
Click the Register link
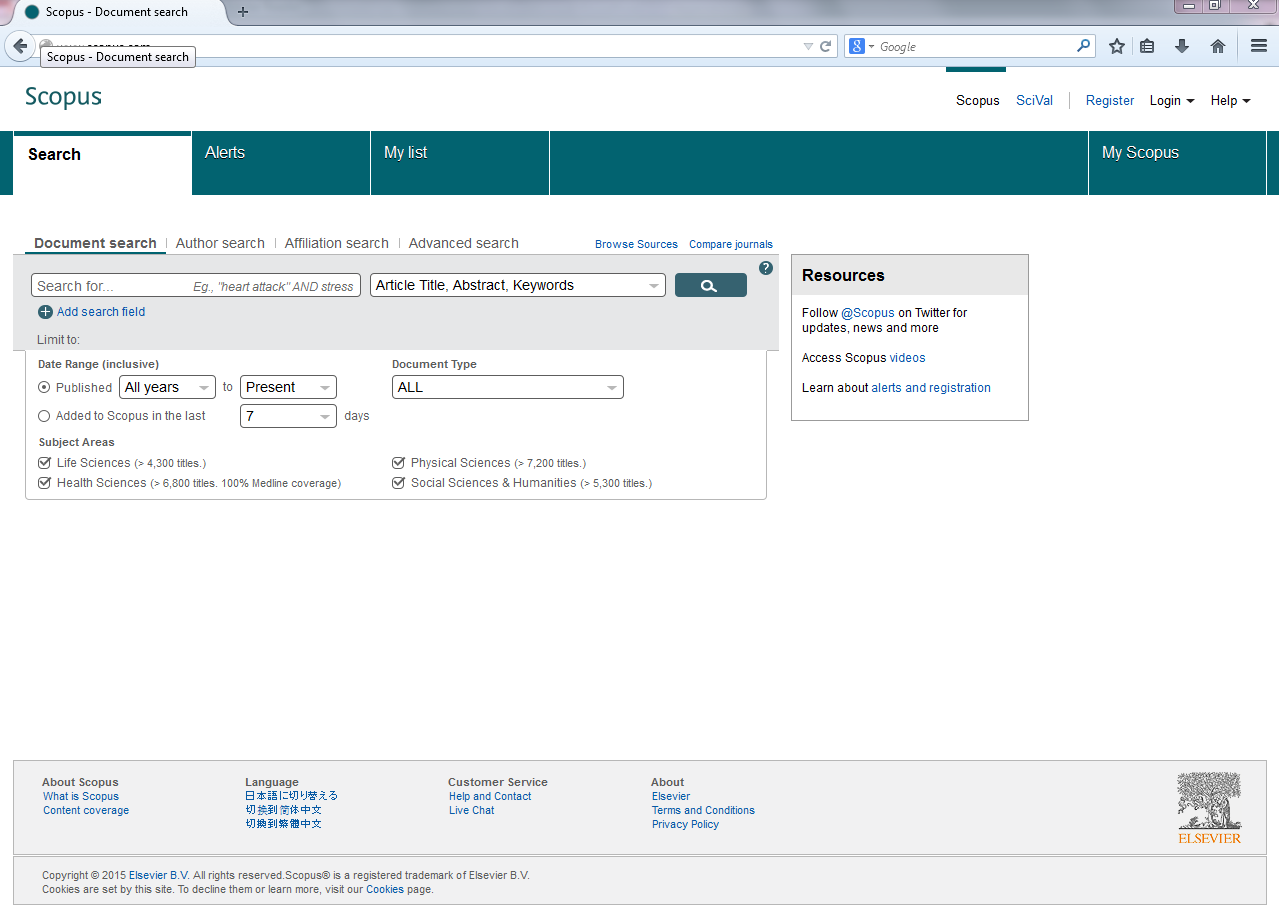tap(1110, 101)
